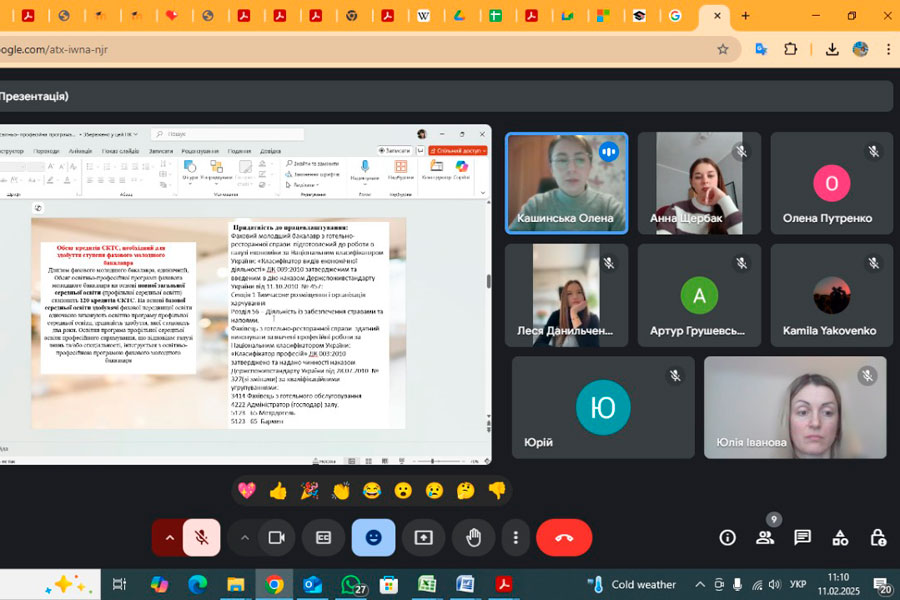Open Cold weather widget

point(631,584)
